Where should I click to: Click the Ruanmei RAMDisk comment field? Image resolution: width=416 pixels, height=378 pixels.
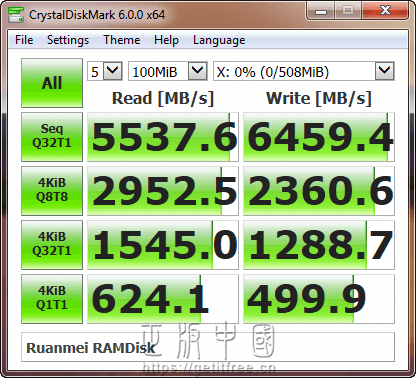pos(208,347)
